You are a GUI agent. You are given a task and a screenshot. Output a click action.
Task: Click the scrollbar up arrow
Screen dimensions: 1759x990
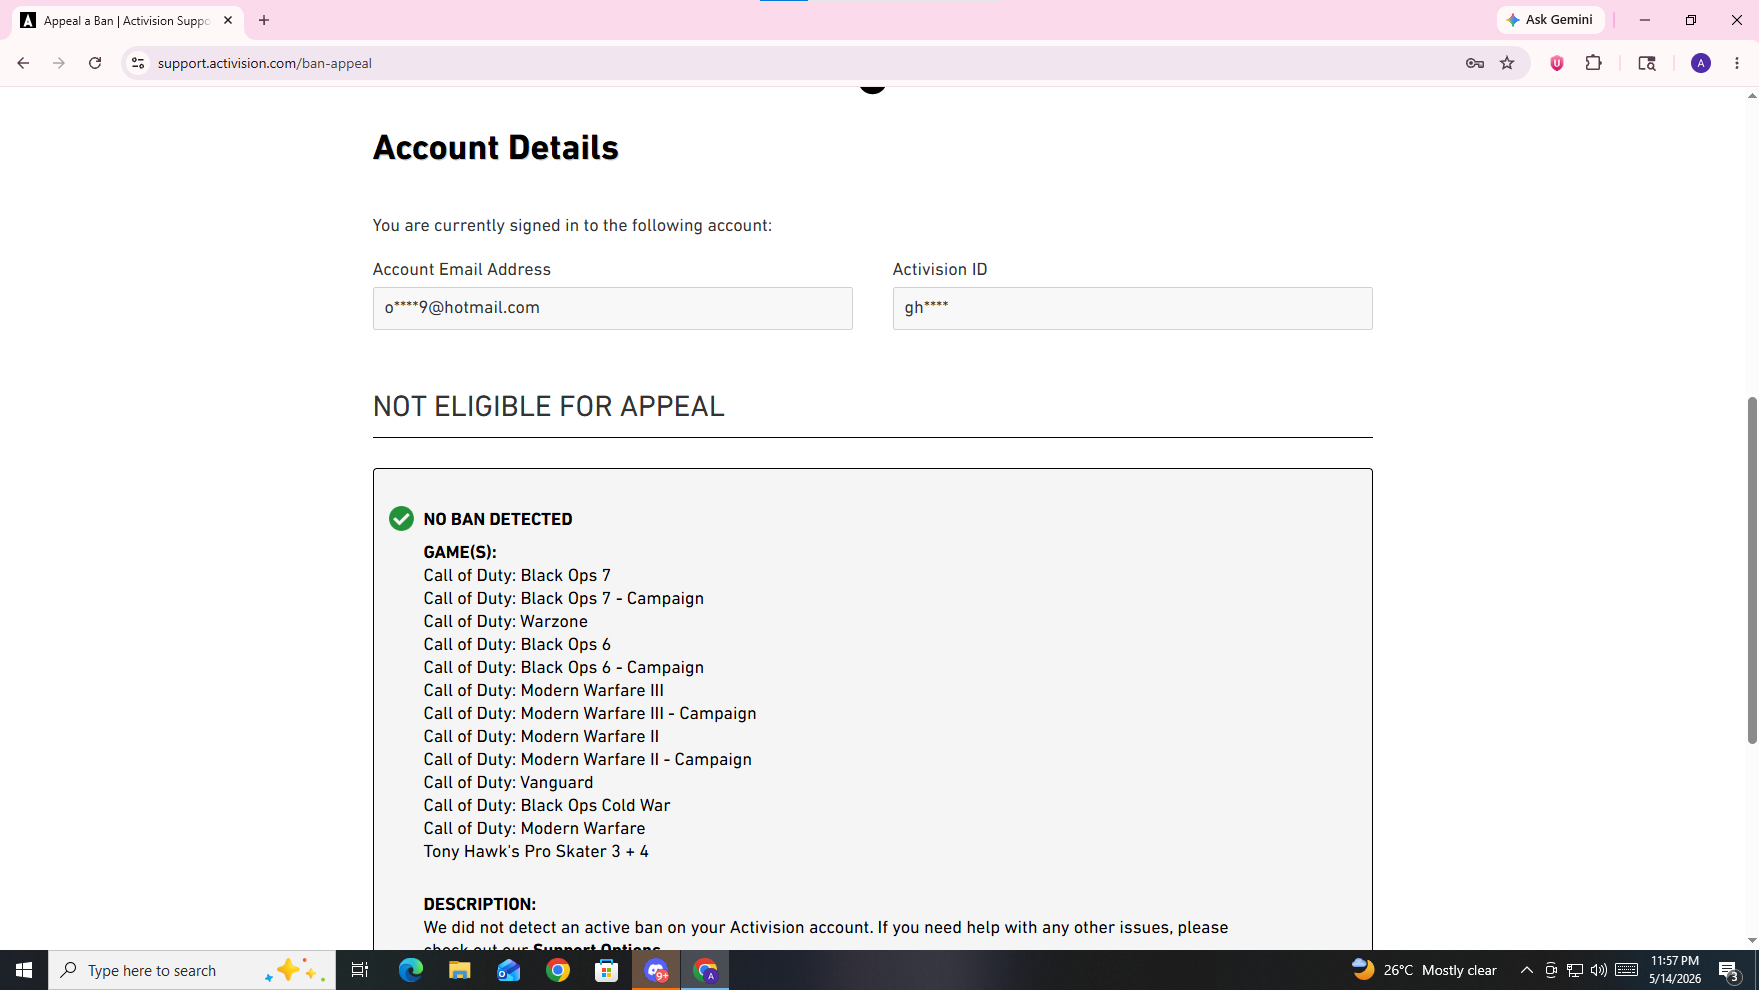[1752, 96]
